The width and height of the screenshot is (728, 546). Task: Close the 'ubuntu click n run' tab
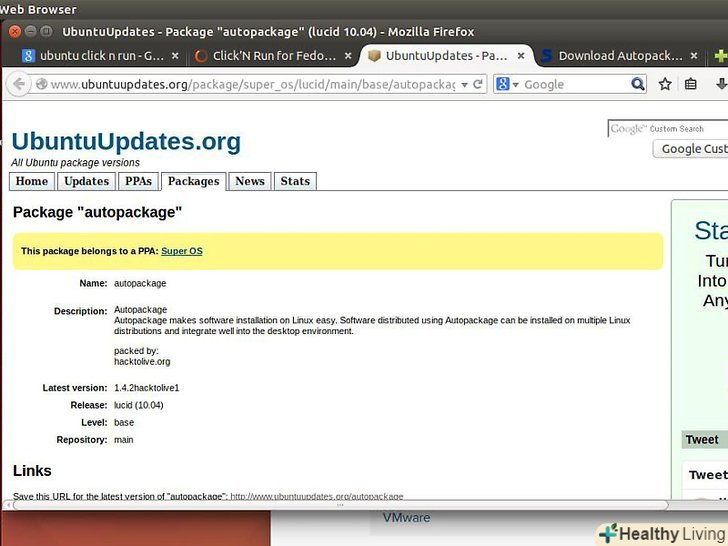click(175, 56)
